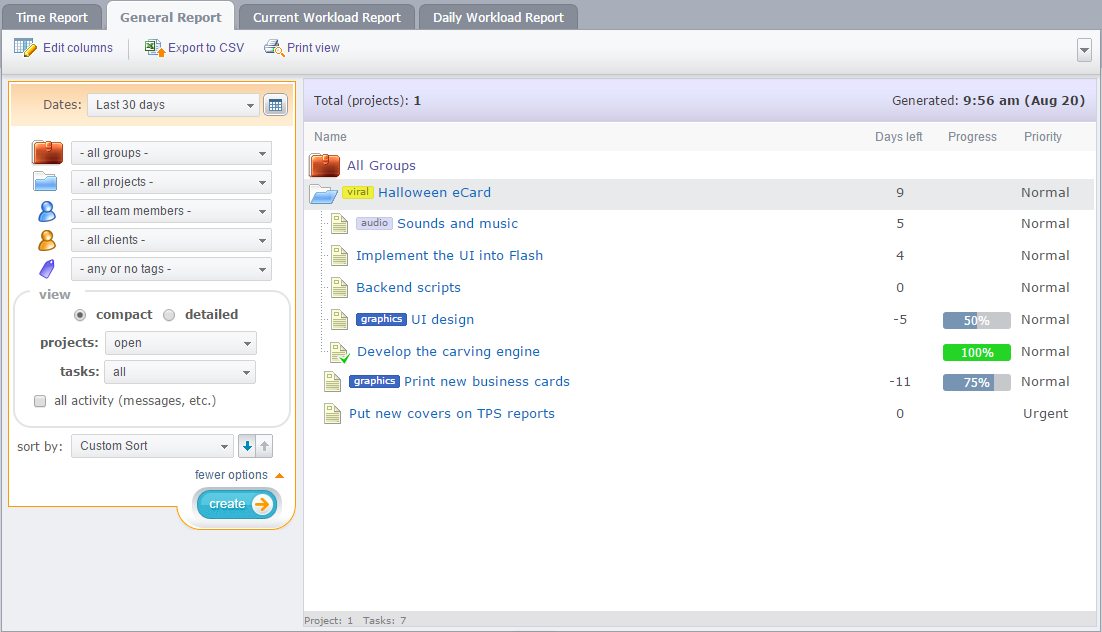
Task: Select the compact view radio button
Action: (80, 315)
